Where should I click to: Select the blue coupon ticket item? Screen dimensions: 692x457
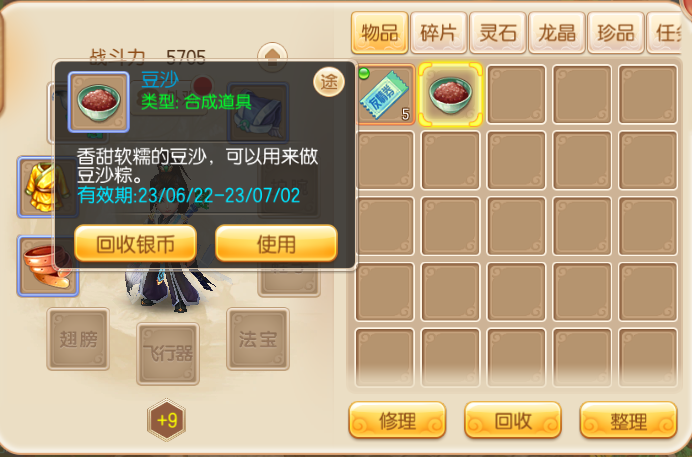click(x=385, y=94)
